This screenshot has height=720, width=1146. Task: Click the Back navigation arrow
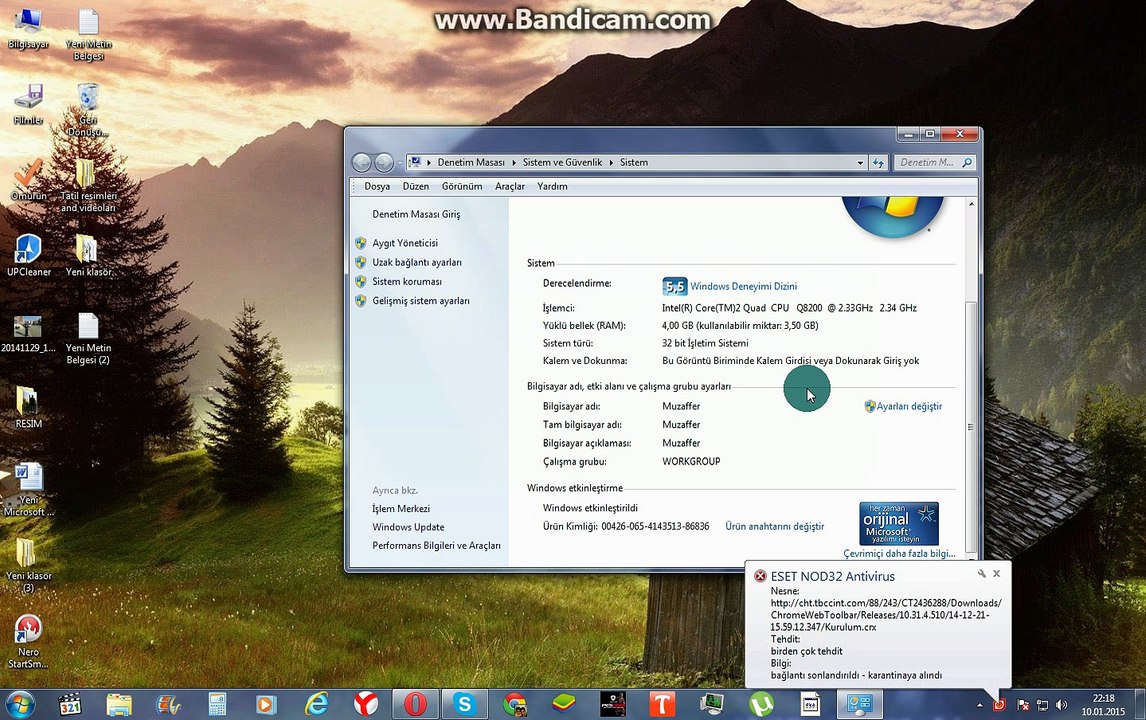(362, 162)
